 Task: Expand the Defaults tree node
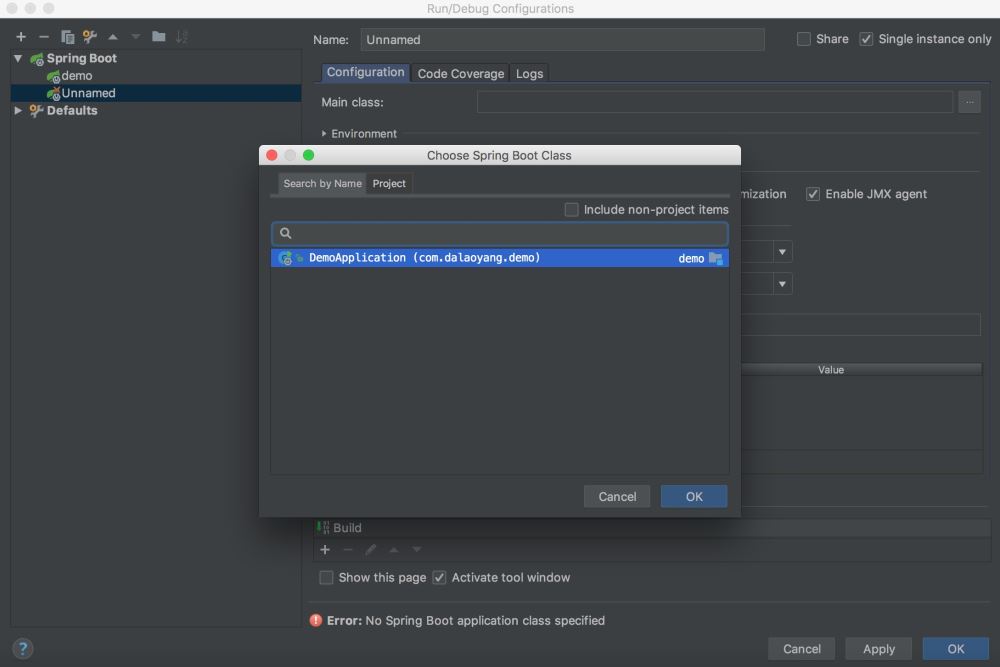coord(18,111)
